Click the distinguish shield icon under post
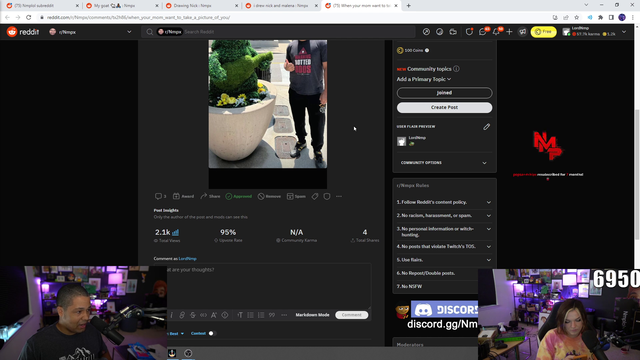The width and height of the screenshot is (640, 360). pos(327,196)
